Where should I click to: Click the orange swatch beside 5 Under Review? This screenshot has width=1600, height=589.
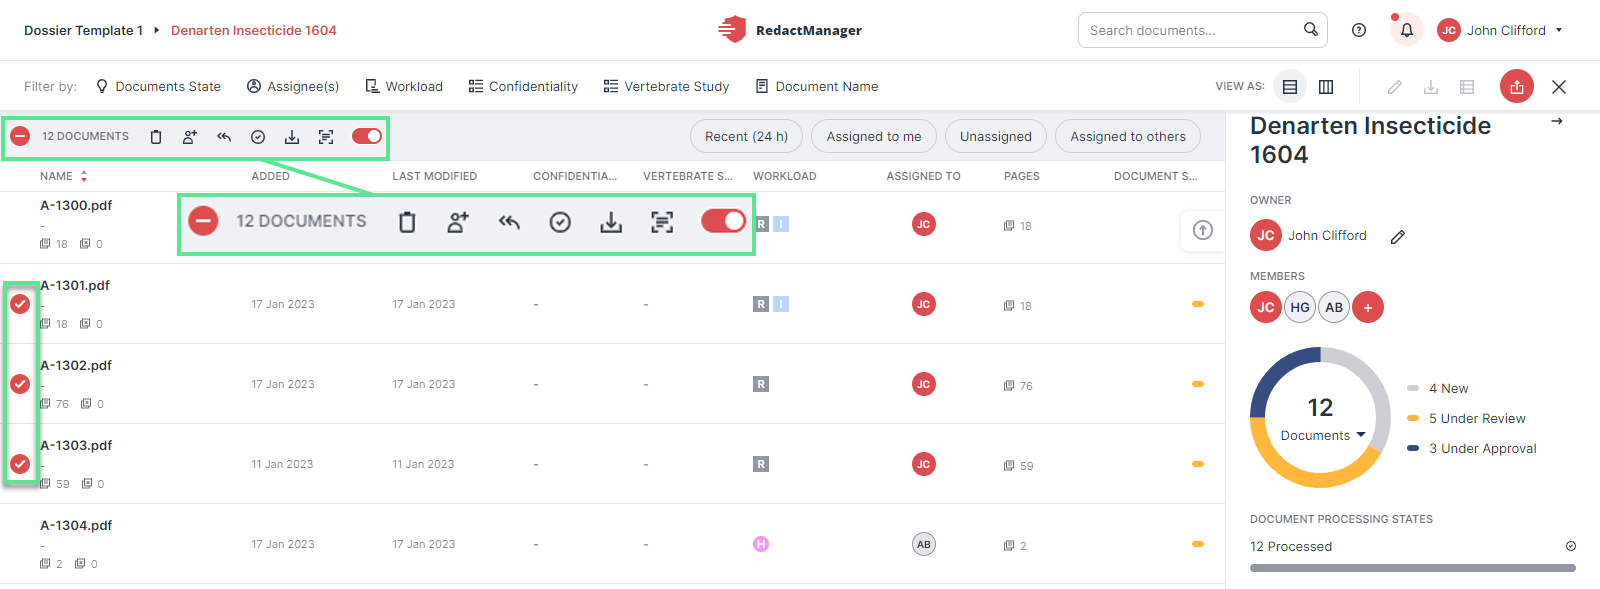pyautogui.click(x=1413, y=418)
